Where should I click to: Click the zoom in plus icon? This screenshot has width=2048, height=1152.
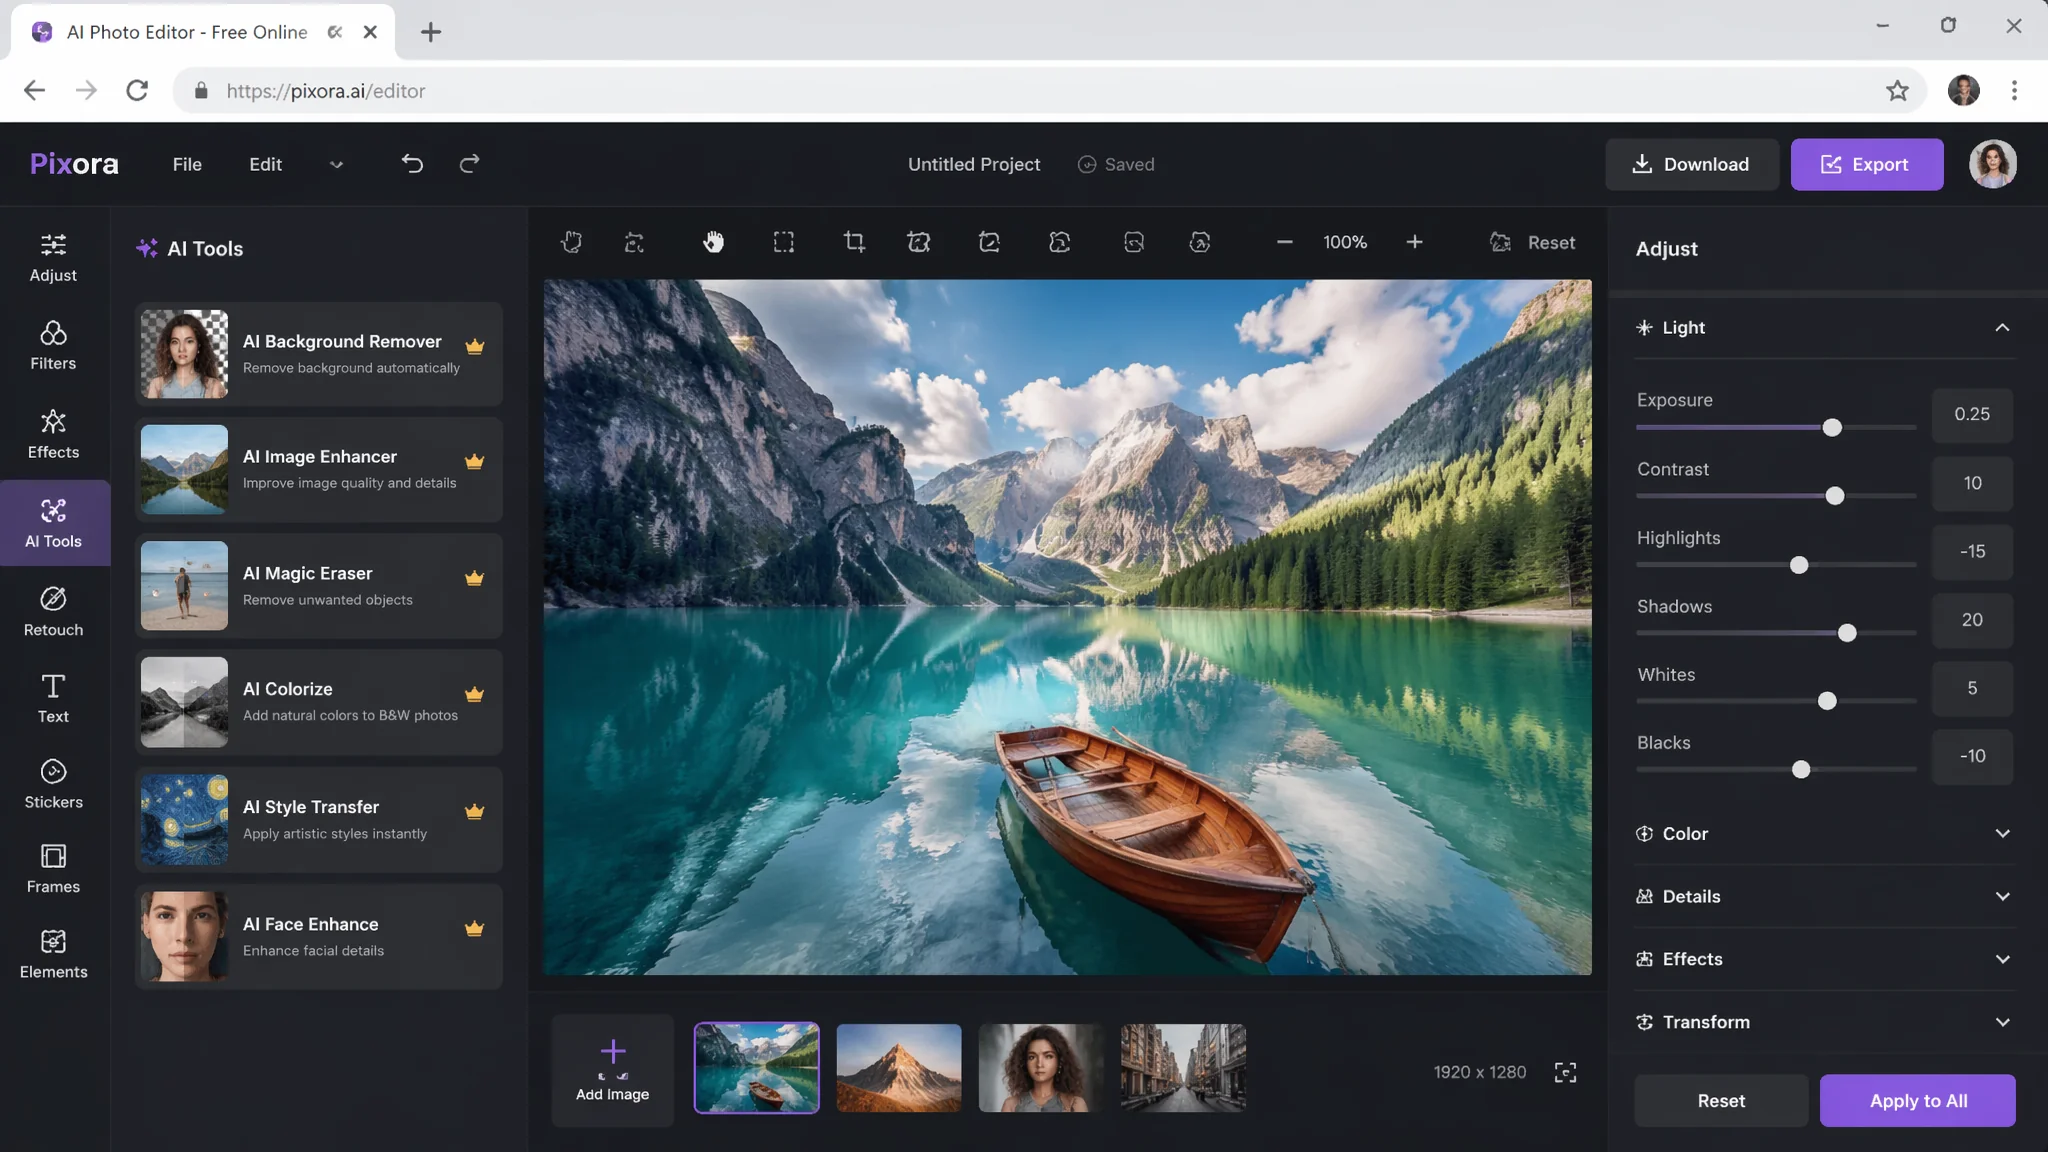pyautogui.click(x=1414, y=242)
